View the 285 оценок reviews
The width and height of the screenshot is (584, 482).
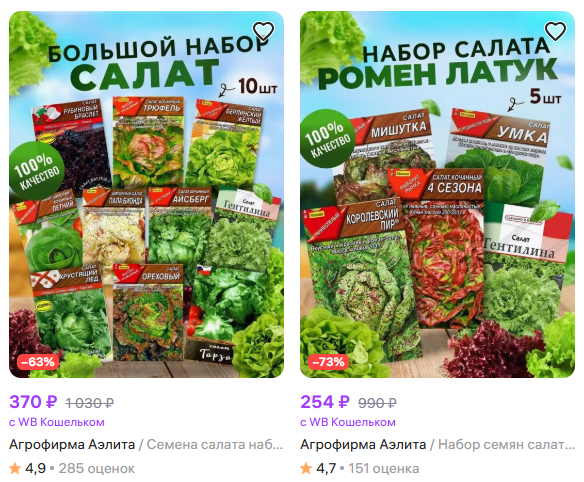click(x=97, y=469)
